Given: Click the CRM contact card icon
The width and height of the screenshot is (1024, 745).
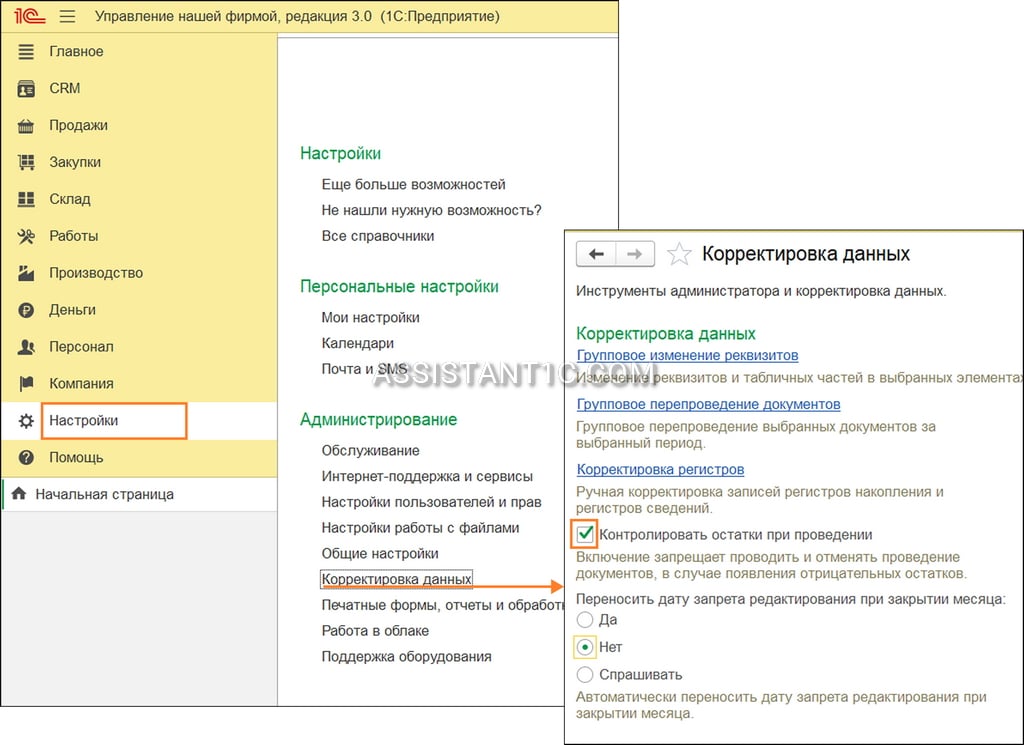Looking at the screenshot, I should [26, 88].
